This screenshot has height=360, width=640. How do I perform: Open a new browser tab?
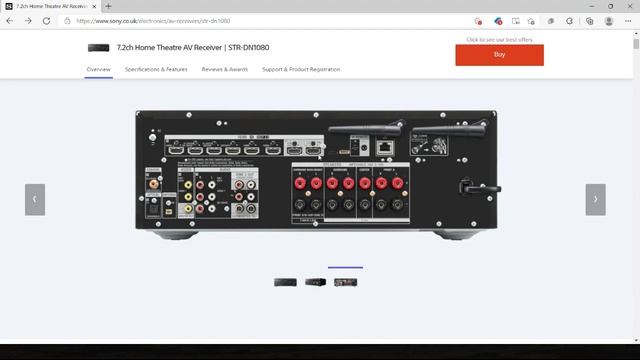tap(108, 6)
